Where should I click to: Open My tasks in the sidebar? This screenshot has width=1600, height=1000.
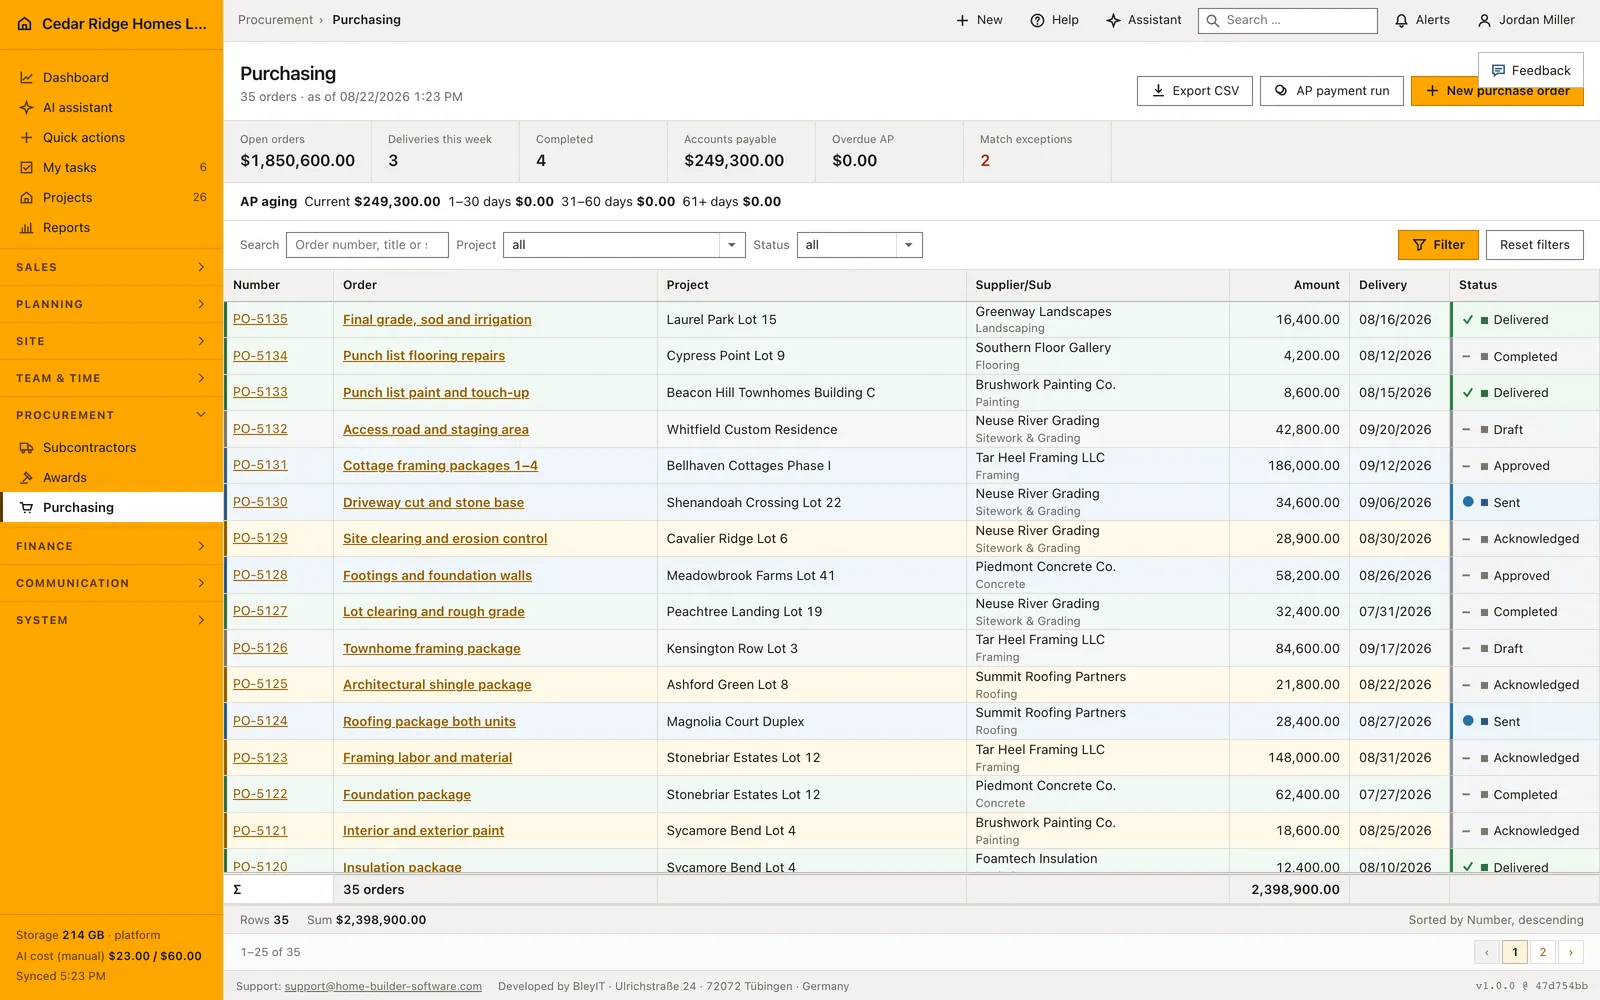tap(111, 168)
